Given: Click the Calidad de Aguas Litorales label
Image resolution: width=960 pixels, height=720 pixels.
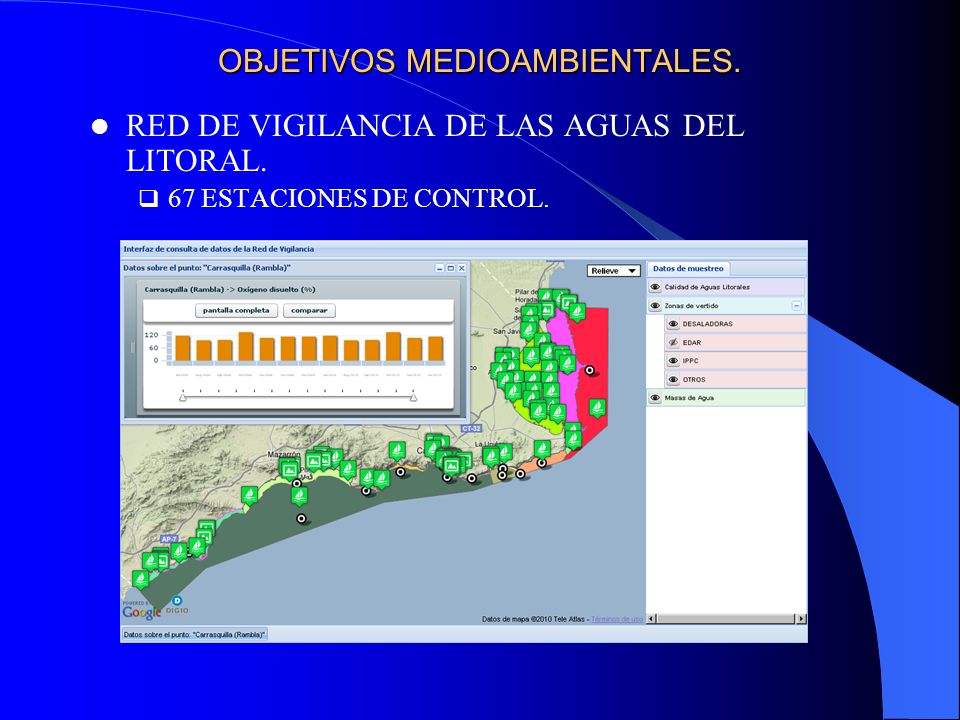Looking at the screenshot, I should (x=707, y=287).
